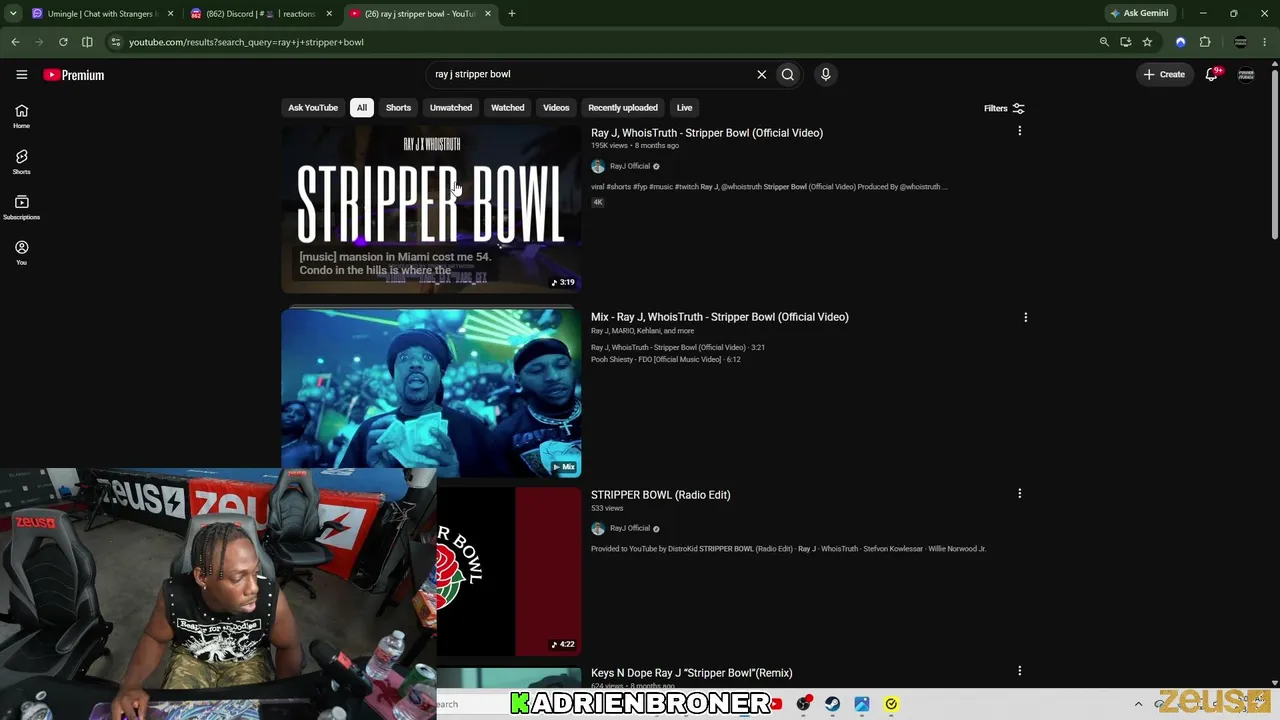Filter results by Live chip
1280x720 pixels.
pyautogui.click(x=684, y=108)
